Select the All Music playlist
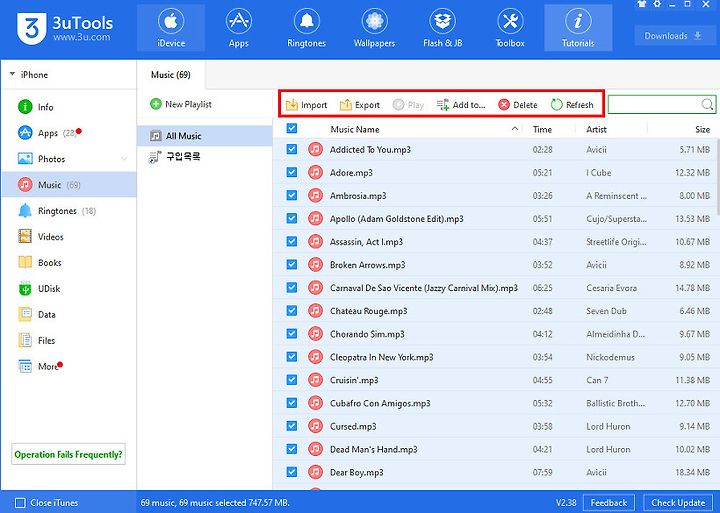Viewport: 720px width, 513px height. [205, 136]
